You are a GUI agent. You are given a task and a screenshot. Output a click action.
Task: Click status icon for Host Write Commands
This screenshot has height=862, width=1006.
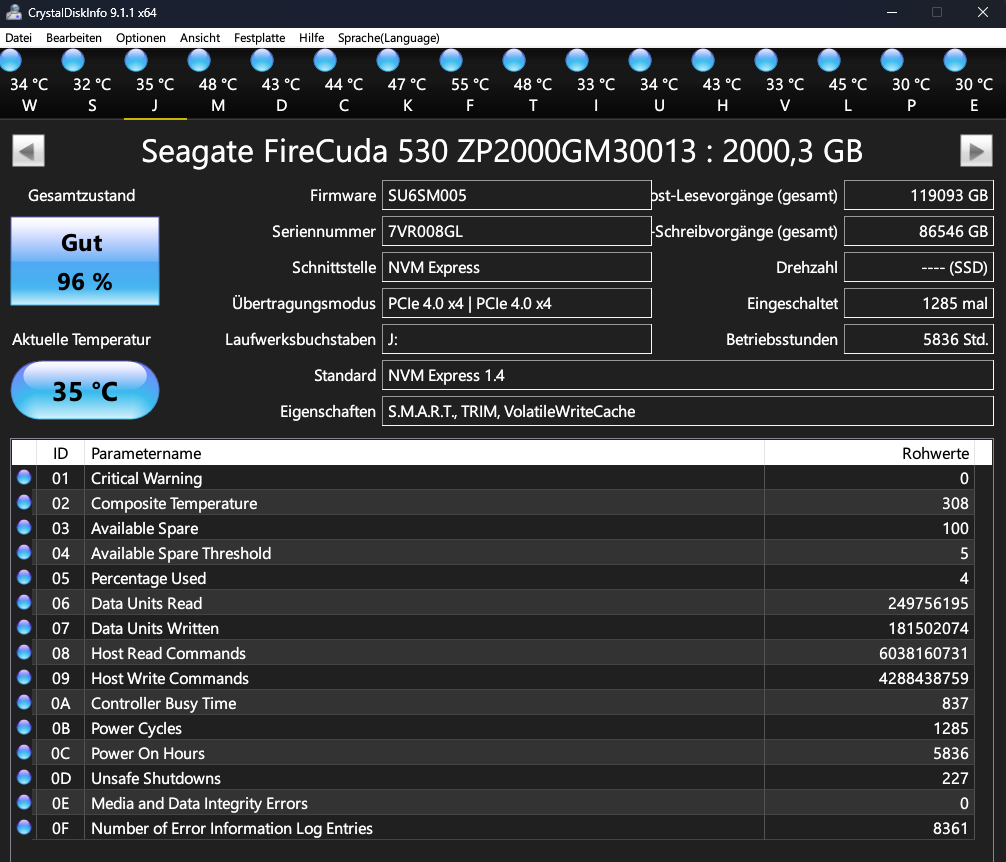24,677
